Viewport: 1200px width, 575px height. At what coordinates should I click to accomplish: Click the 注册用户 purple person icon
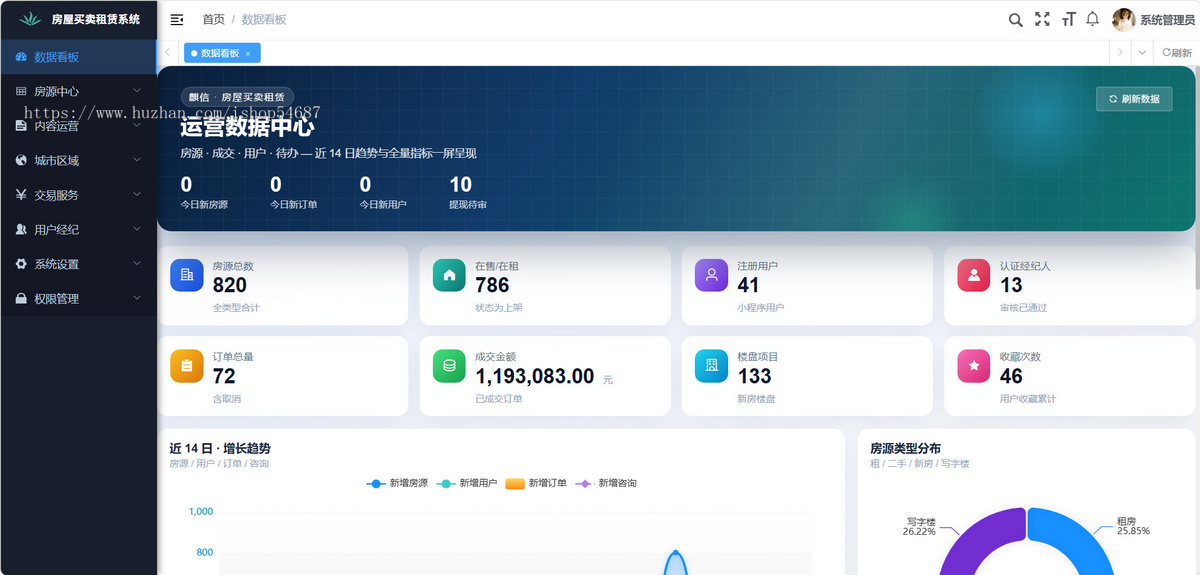[711, 275]
